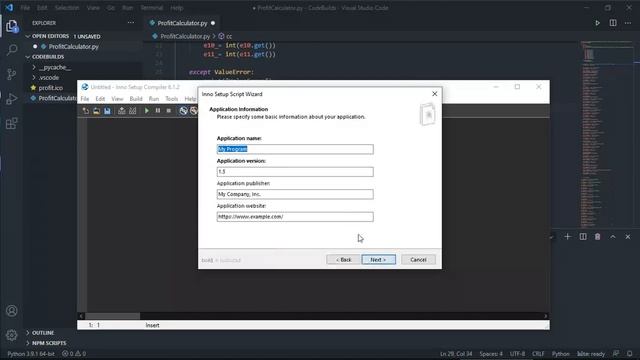This screenshot has width=640, height=360.
Task: Split the VS Code editor right
Action: 613,23
